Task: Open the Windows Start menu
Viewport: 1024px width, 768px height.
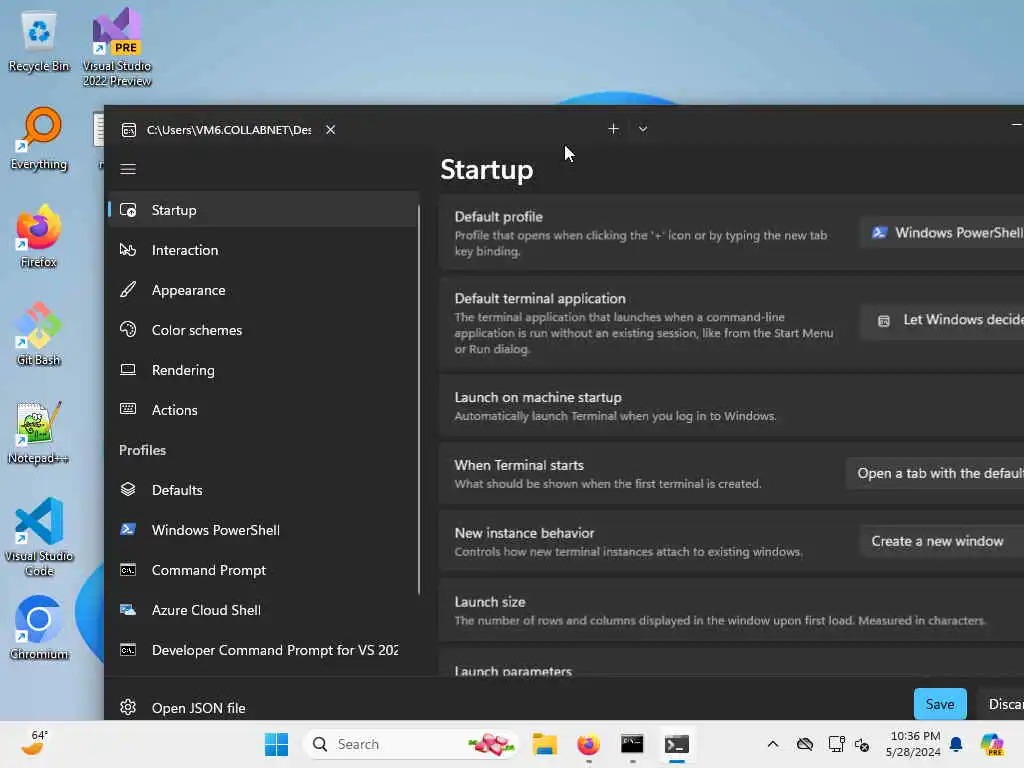Action: [x=276, y=744]
